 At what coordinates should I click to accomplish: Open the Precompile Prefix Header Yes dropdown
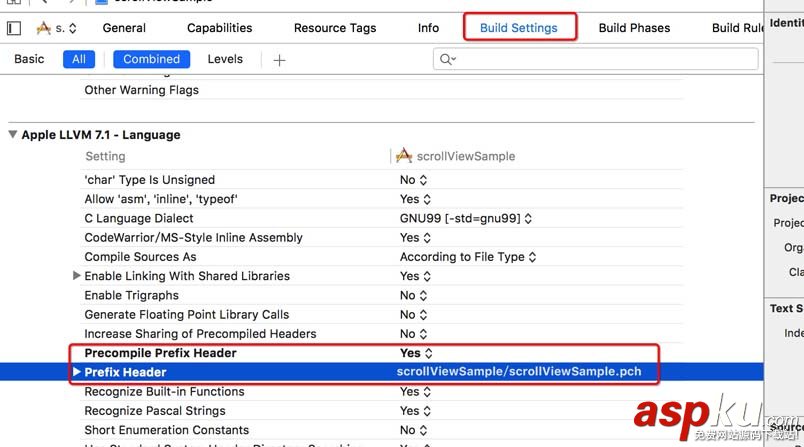[416, 353]
